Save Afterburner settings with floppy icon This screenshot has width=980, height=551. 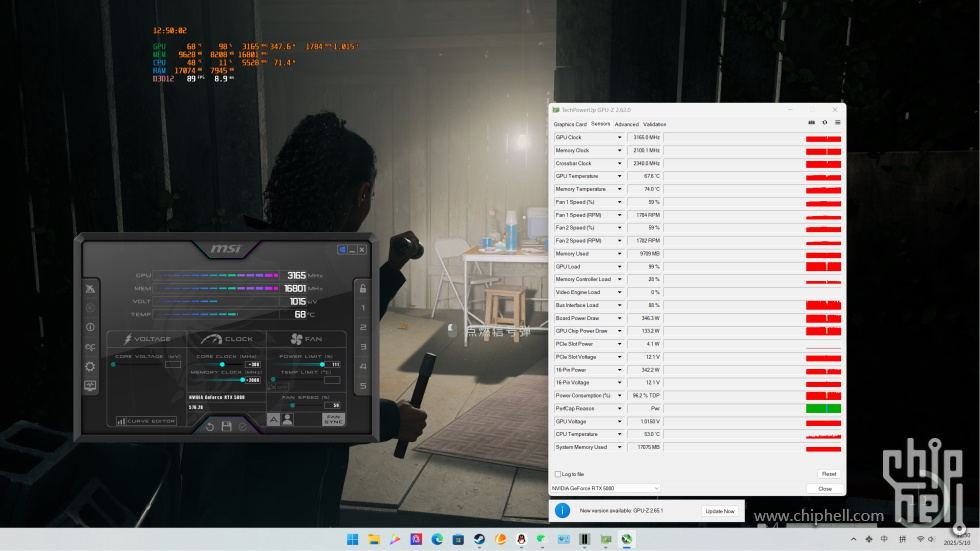point(226,426)
